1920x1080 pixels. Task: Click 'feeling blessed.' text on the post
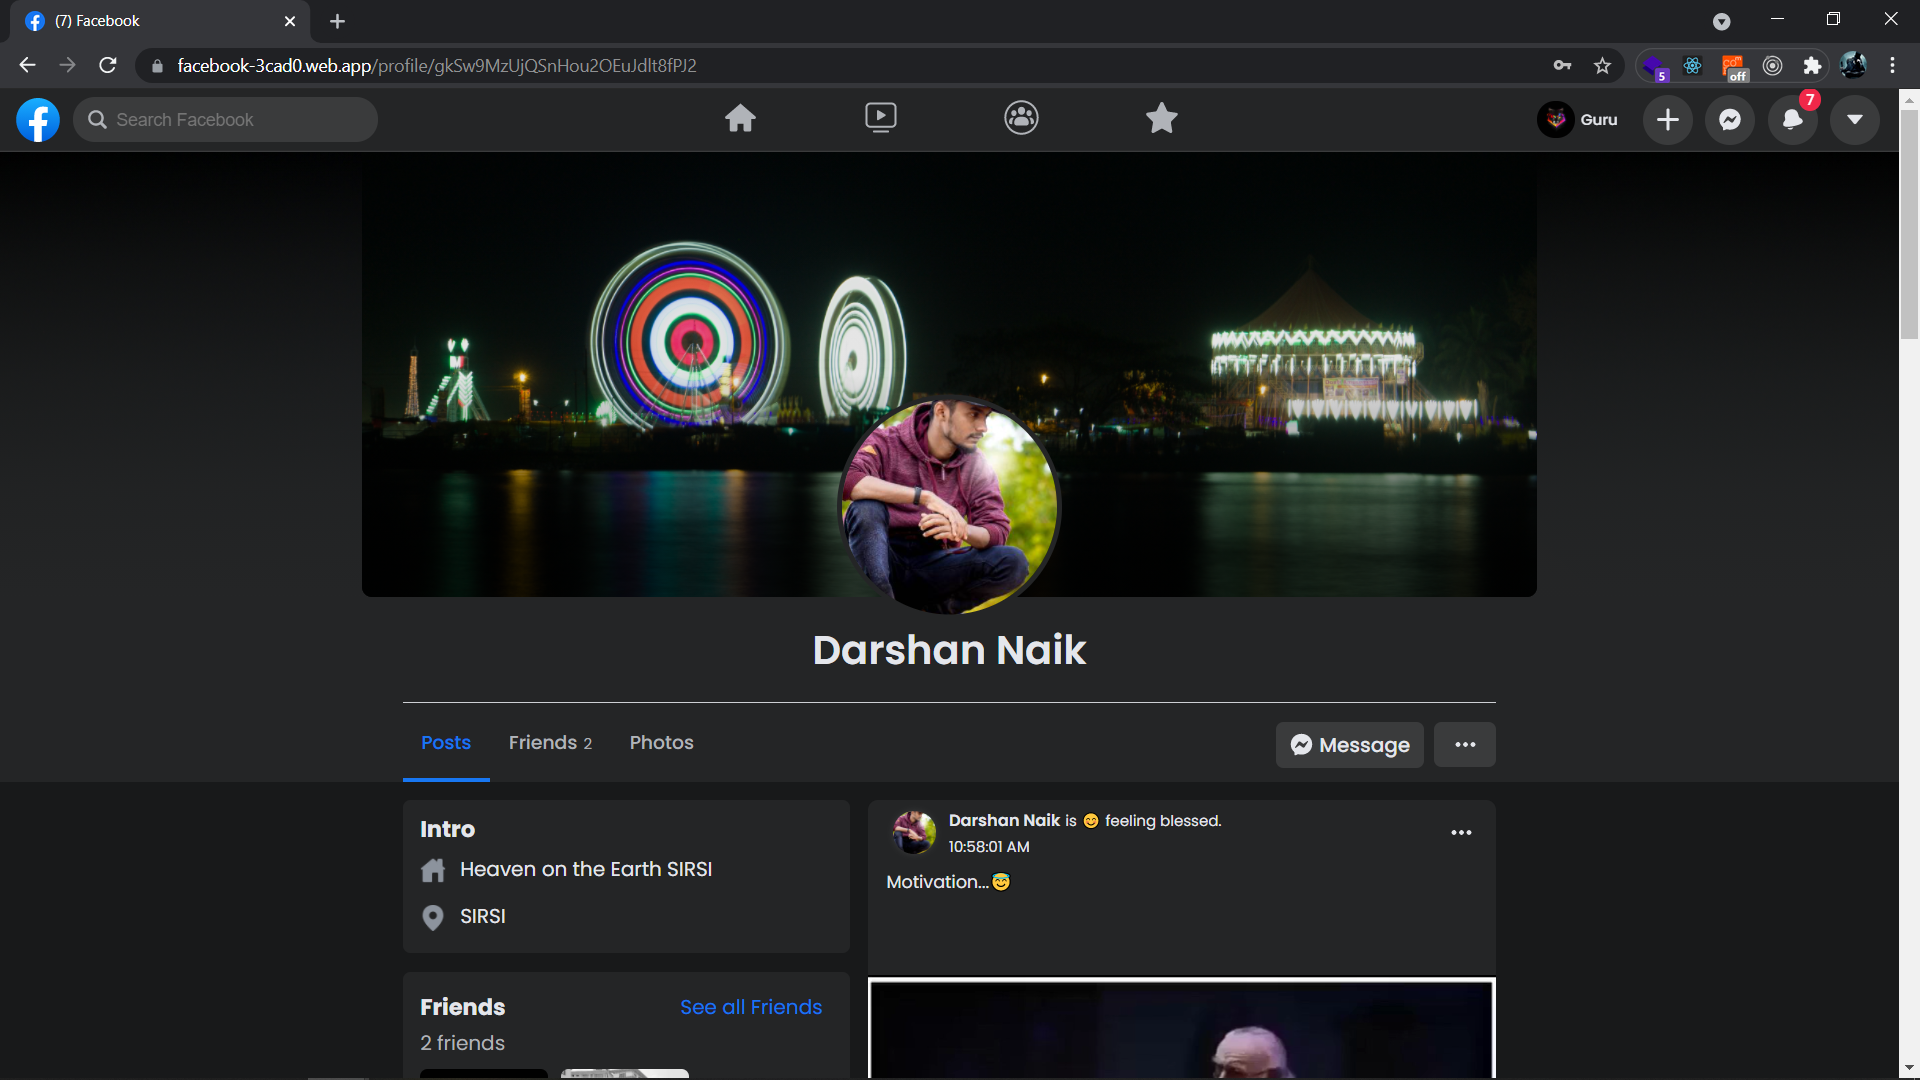[x=1163, y=821]
